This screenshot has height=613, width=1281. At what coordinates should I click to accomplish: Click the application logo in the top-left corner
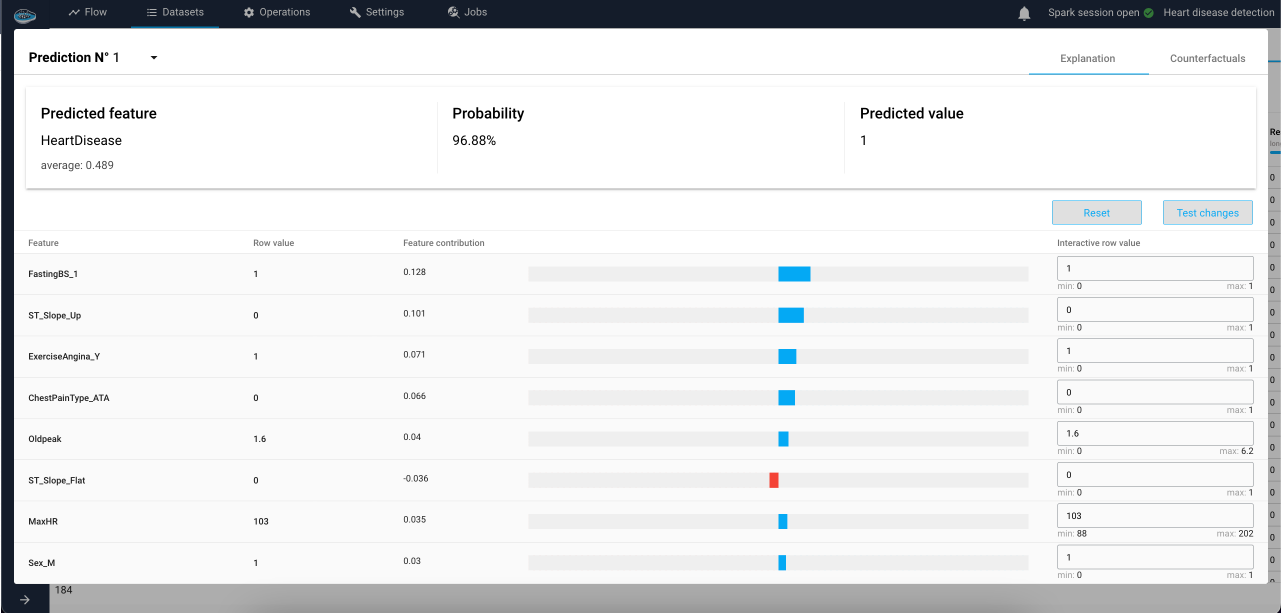25,13
